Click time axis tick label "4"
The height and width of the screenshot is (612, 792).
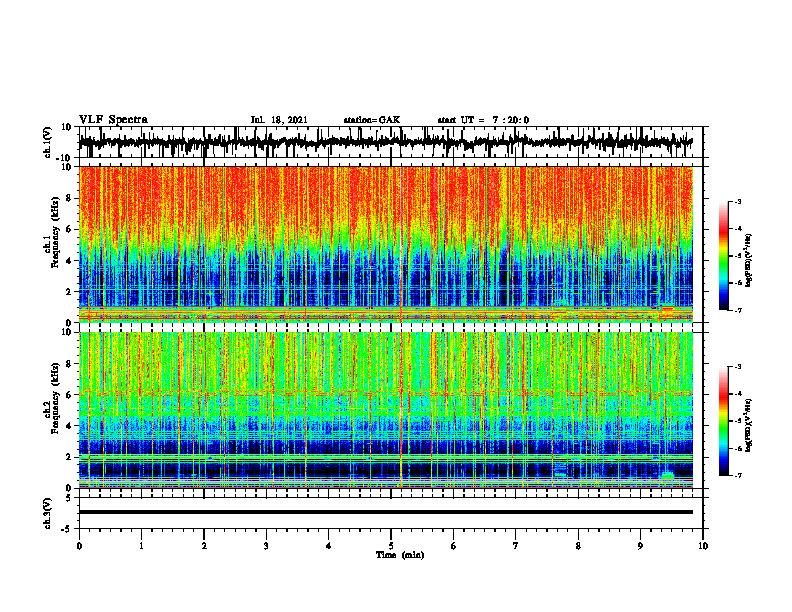[x=329, y=546]
